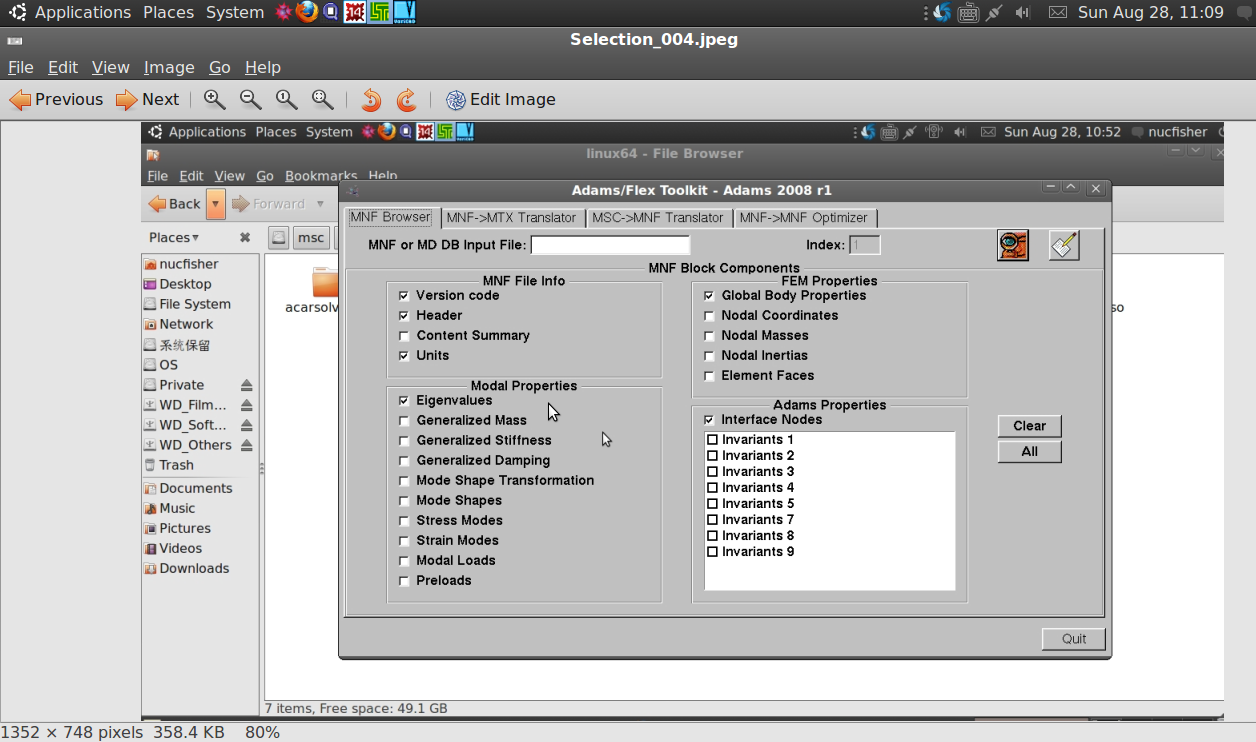1256x742 pixels.
Task: Click the All button
Action: click(x=1029, y=452)
